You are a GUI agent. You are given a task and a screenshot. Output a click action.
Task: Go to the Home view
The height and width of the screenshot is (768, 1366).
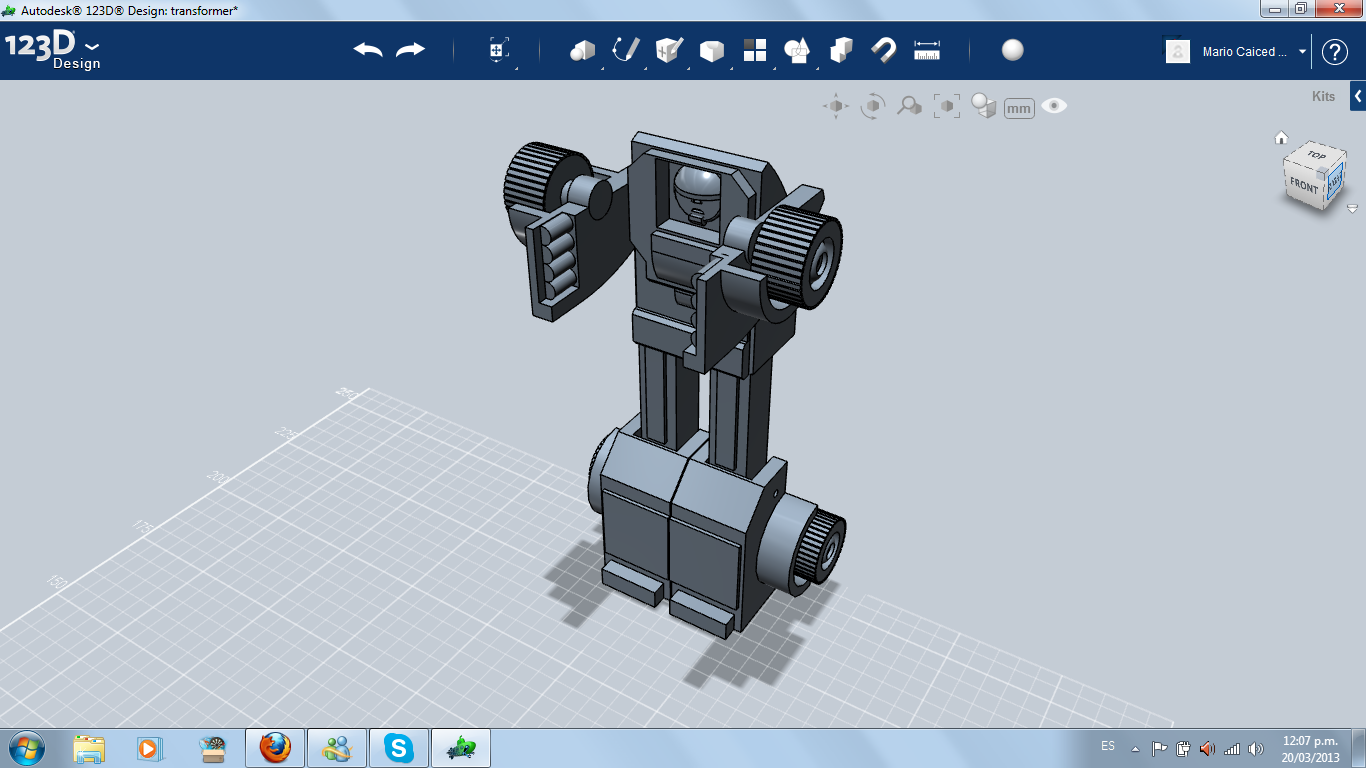pos(1281,138)
